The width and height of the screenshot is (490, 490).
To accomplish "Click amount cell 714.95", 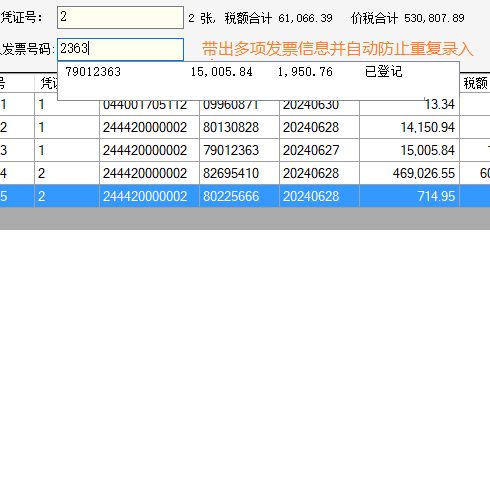I will tap(410, 196).
